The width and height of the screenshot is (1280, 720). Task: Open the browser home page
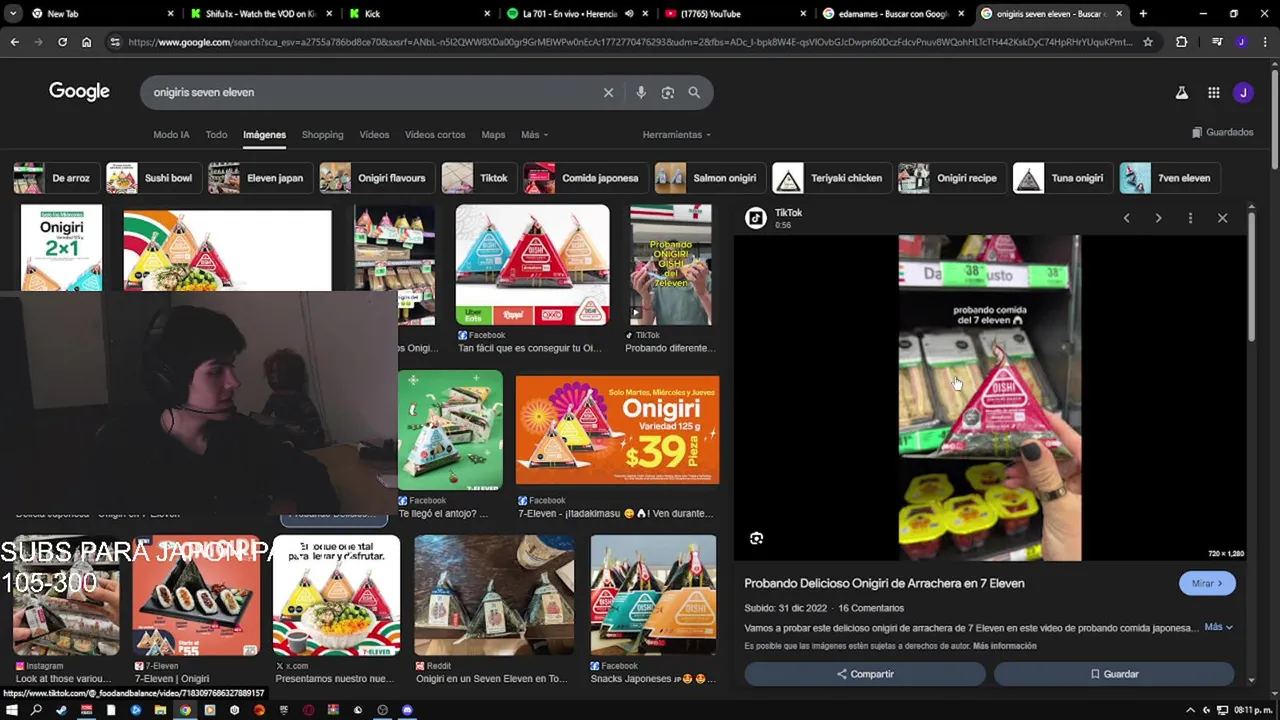pos(86,42)
